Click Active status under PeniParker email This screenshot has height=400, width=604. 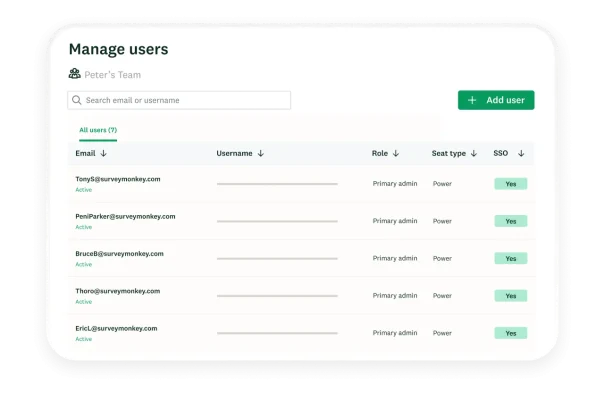tap(84, 227)
